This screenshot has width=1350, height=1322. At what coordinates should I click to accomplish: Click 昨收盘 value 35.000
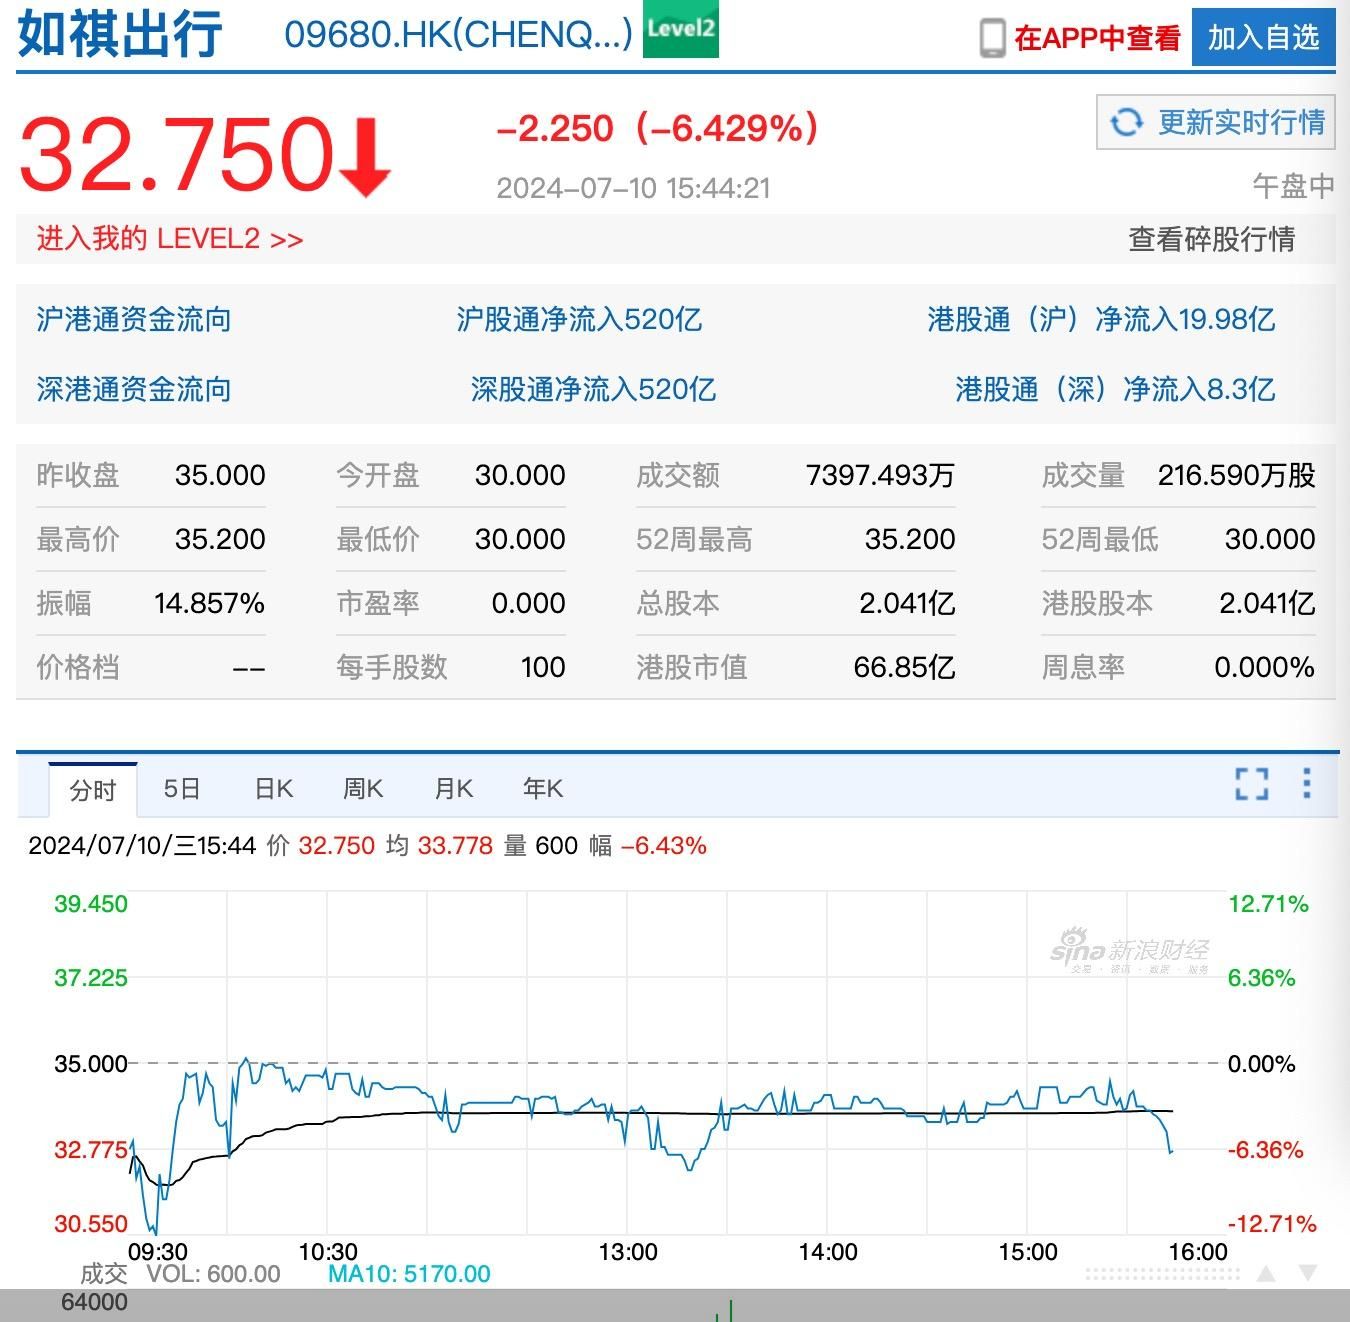click(x=220, y=475)
